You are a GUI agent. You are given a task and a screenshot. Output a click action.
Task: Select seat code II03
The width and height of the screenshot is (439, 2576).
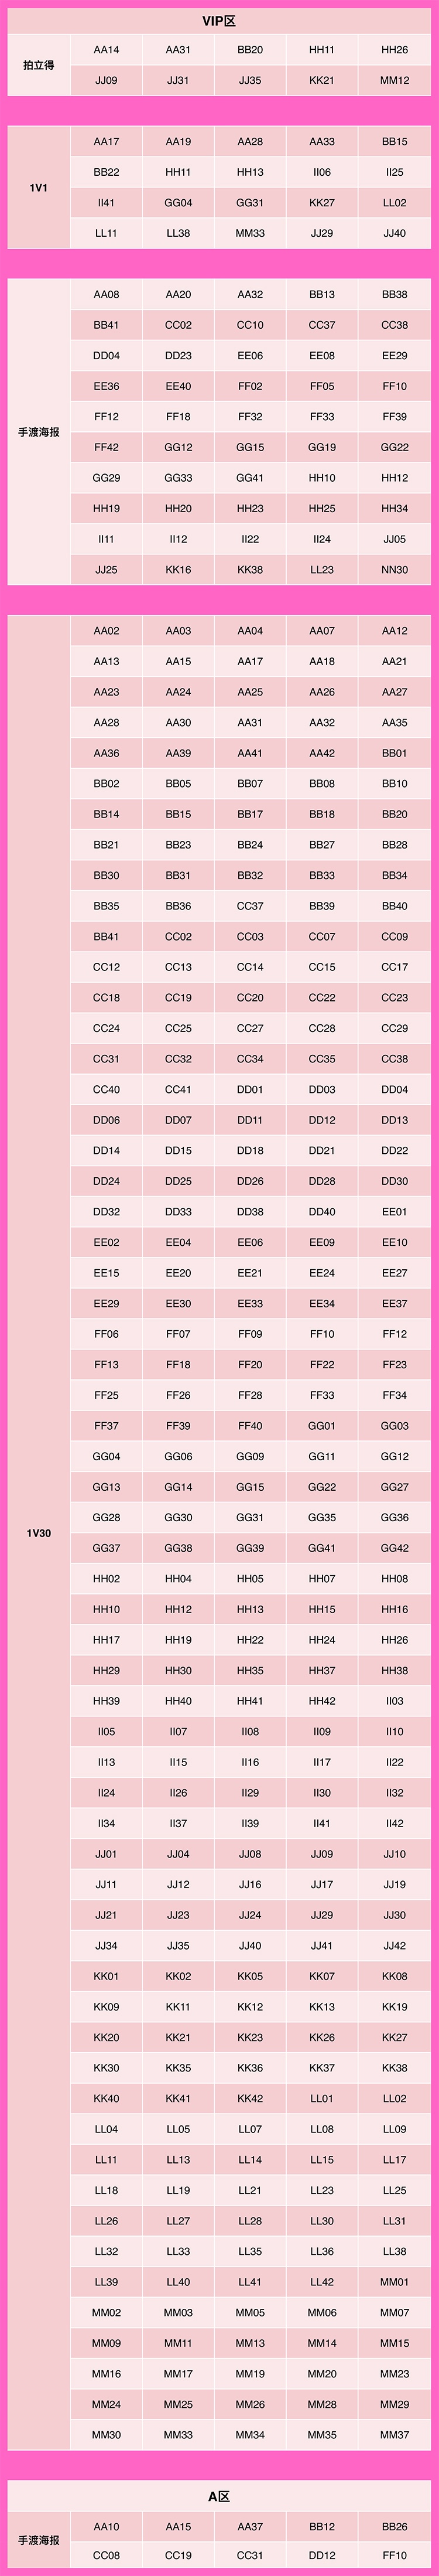click(x=394, y=1701)
